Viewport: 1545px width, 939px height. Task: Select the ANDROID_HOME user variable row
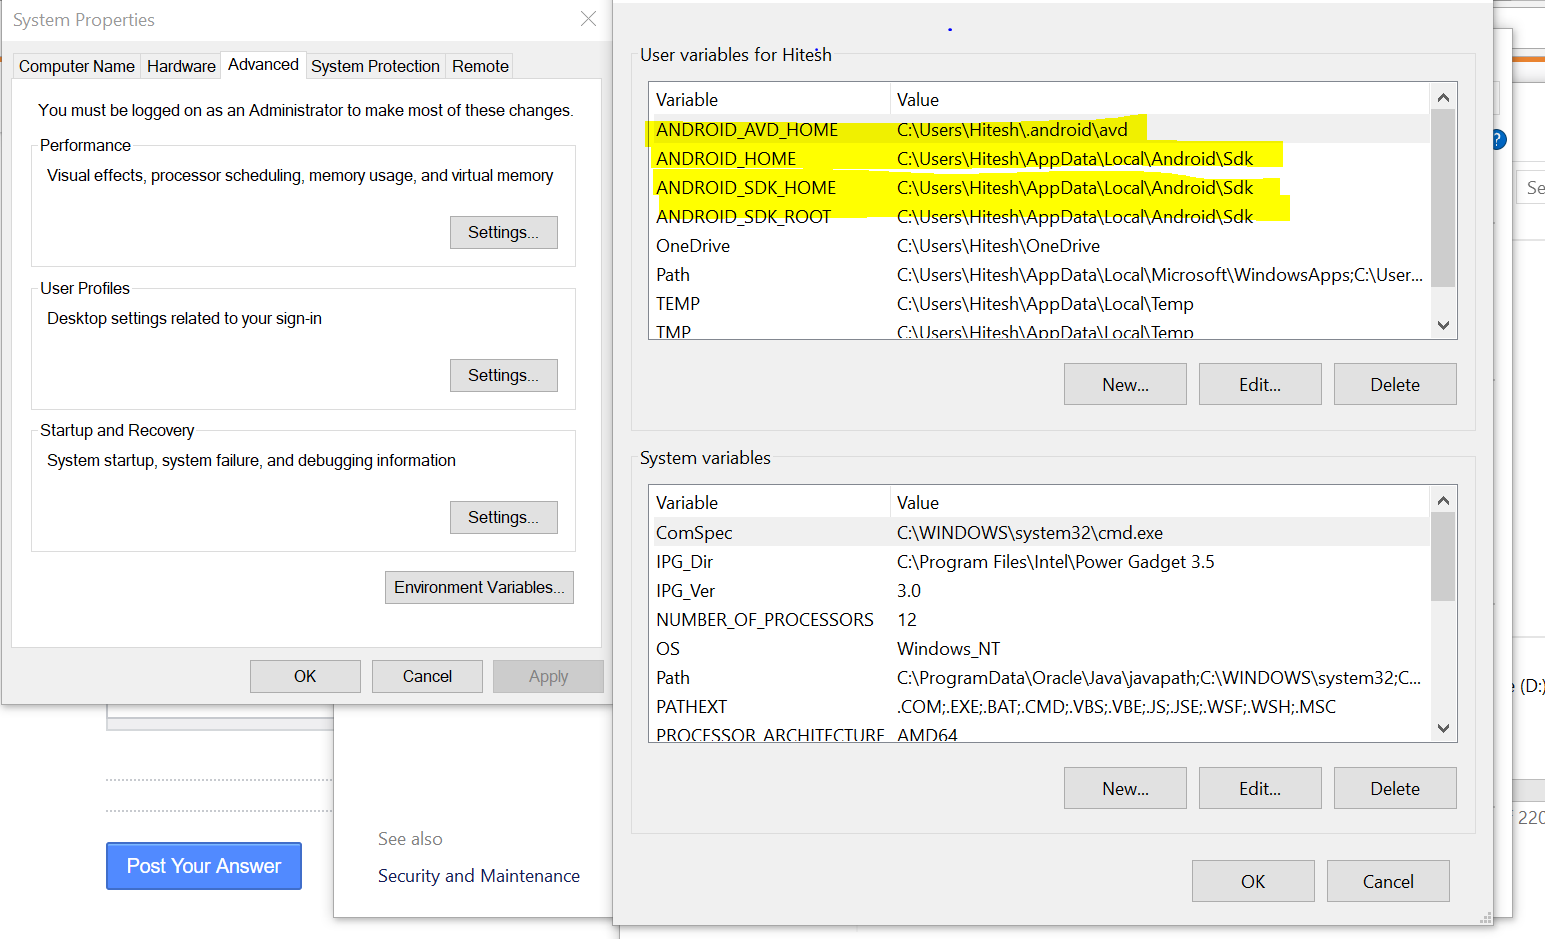pos(726,159)
